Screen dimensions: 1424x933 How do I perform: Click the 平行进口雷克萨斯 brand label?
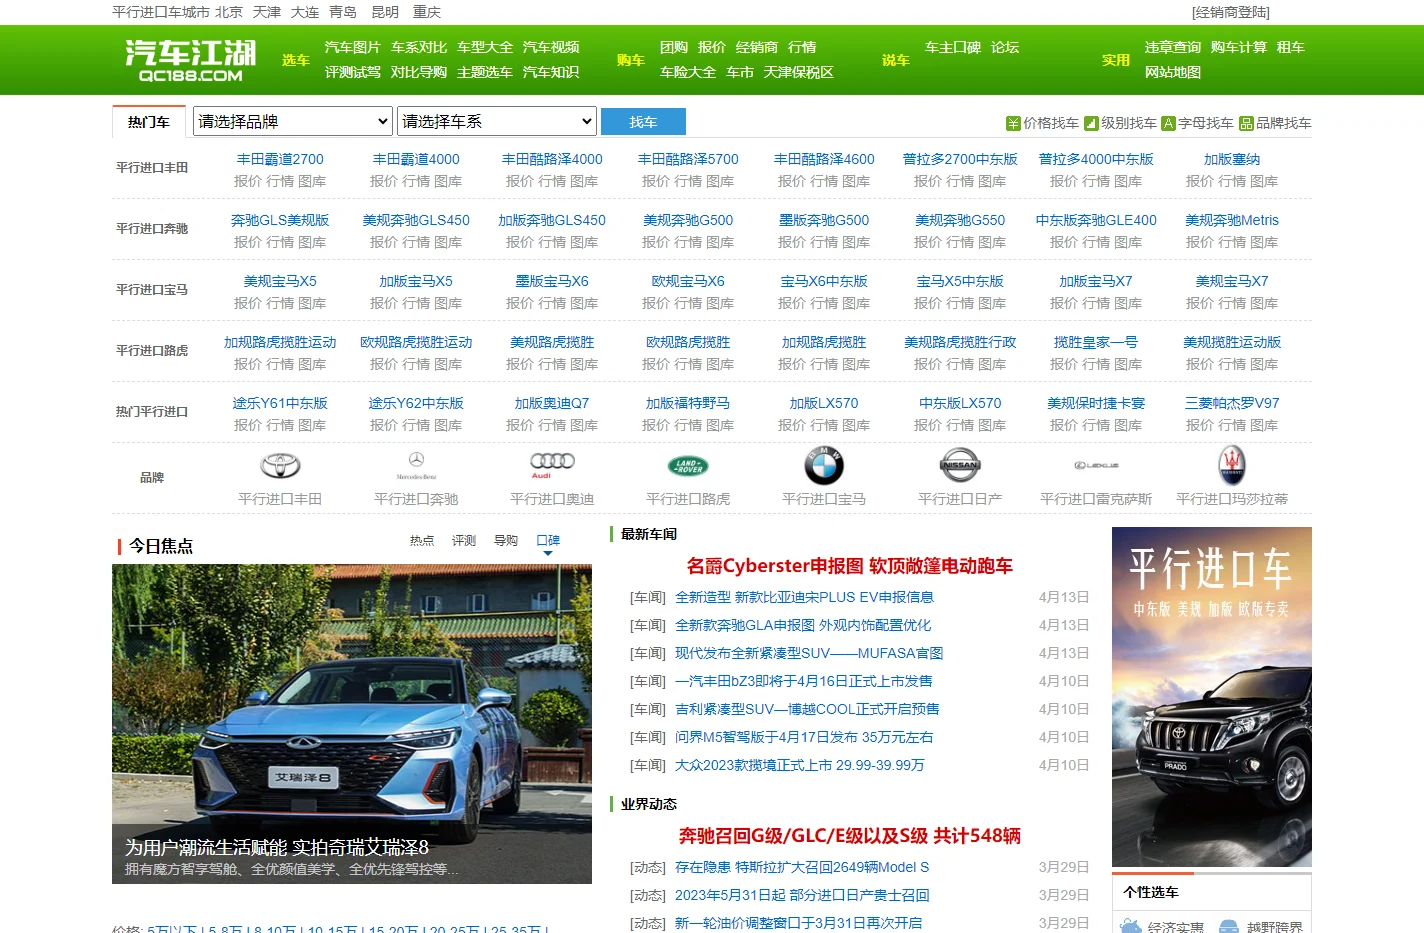coord(1096,499)
